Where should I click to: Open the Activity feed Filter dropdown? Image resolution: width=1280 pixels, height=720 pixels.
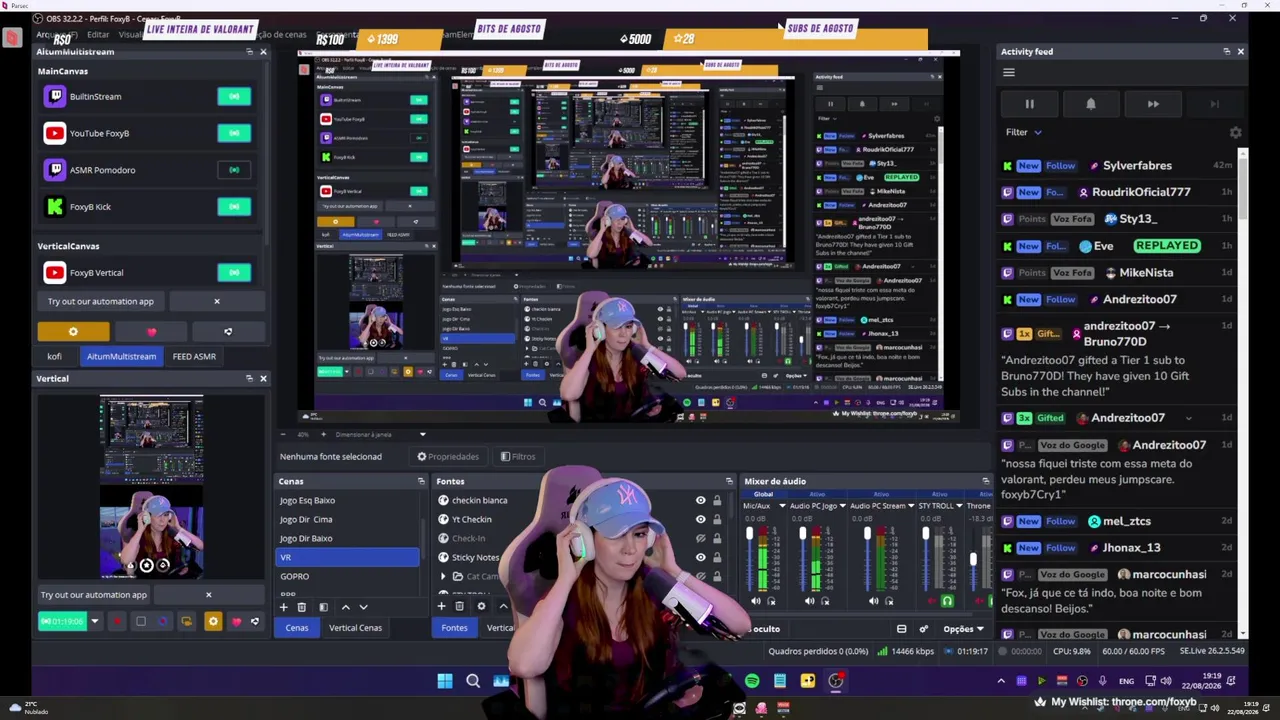[x=1024, y=132]
